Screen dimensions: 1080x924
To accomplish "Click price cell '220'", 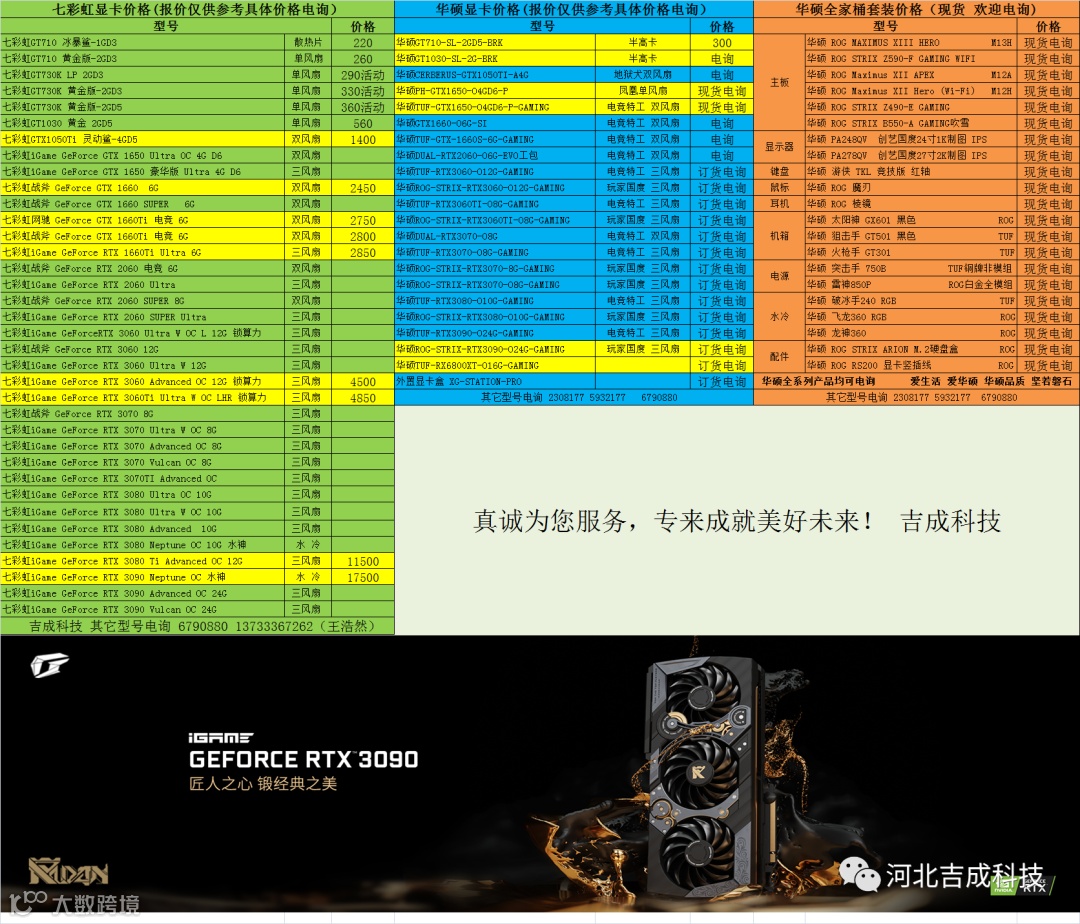I will [363, 42].
